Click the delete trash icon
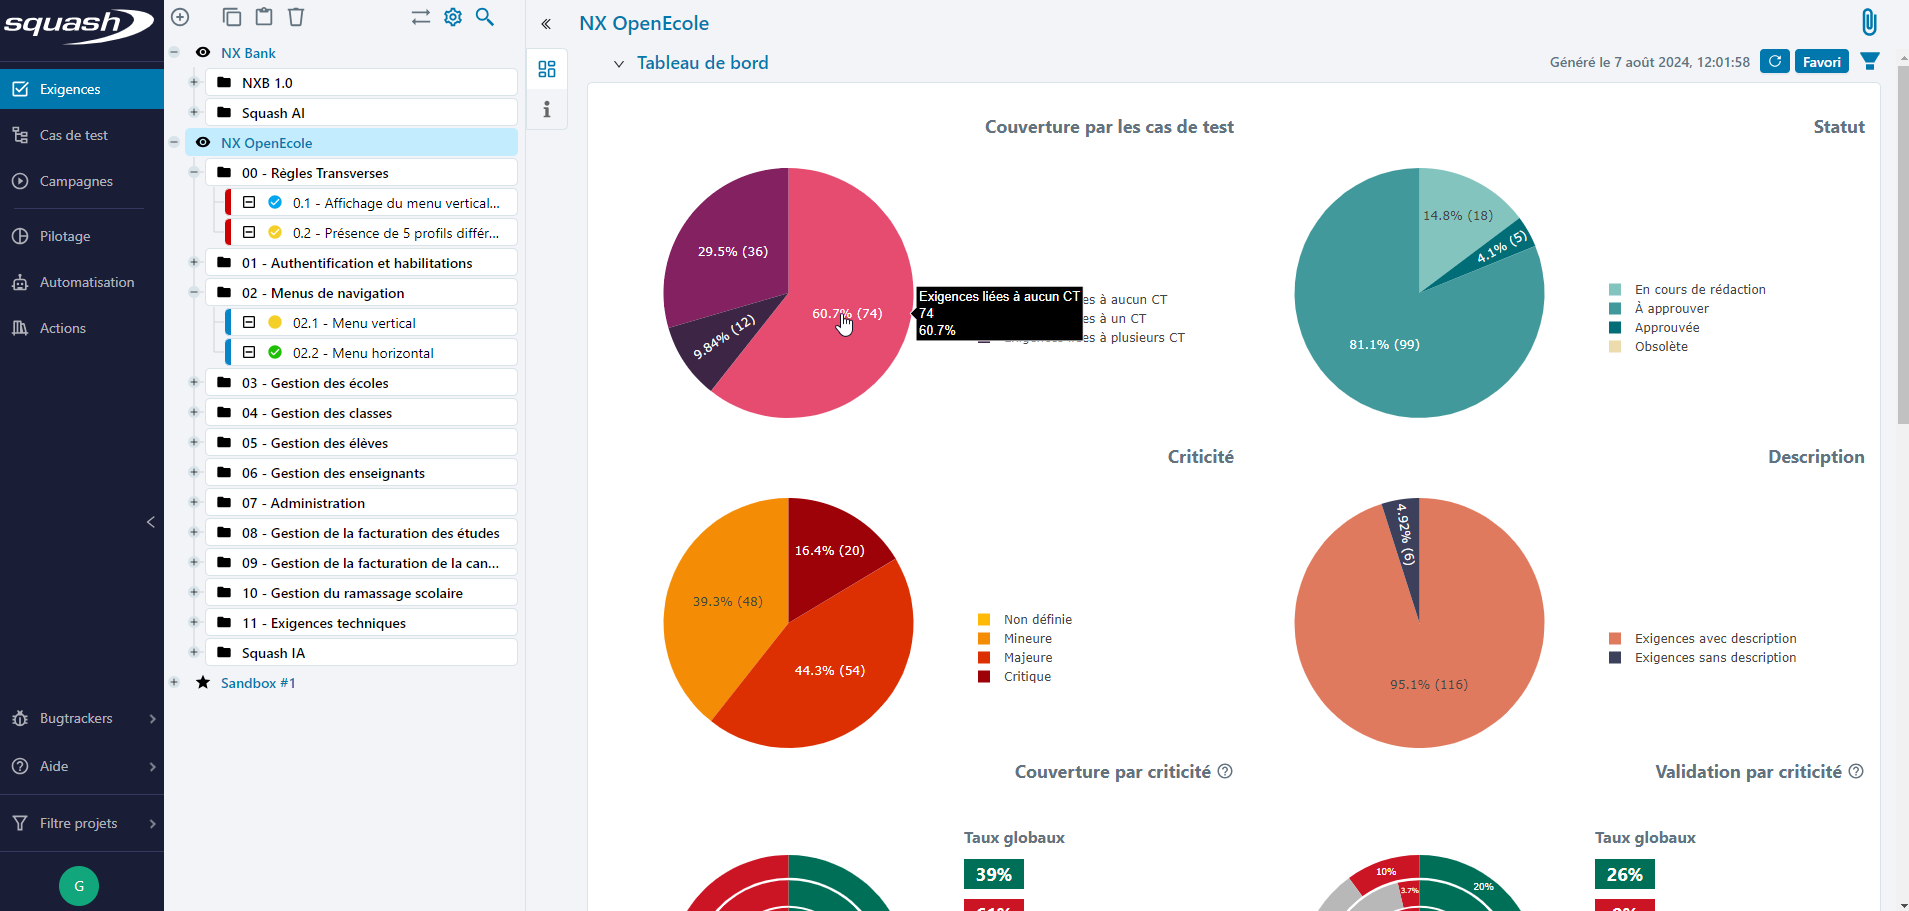 tap(296, 17)
